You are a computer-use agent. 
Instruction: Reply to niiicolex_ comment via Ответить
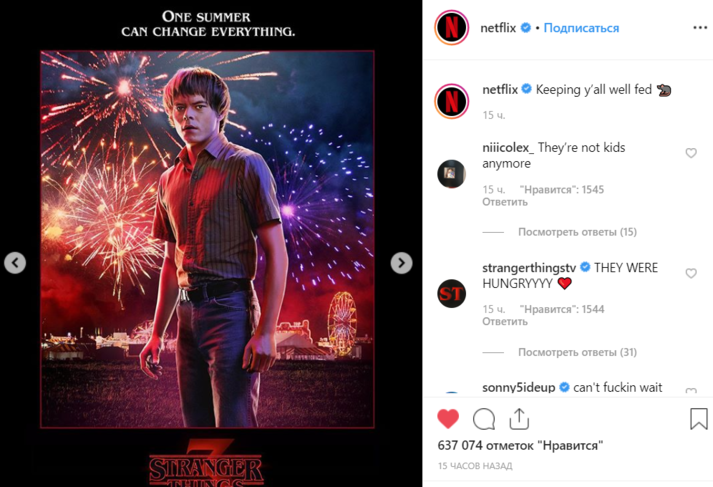504,202
